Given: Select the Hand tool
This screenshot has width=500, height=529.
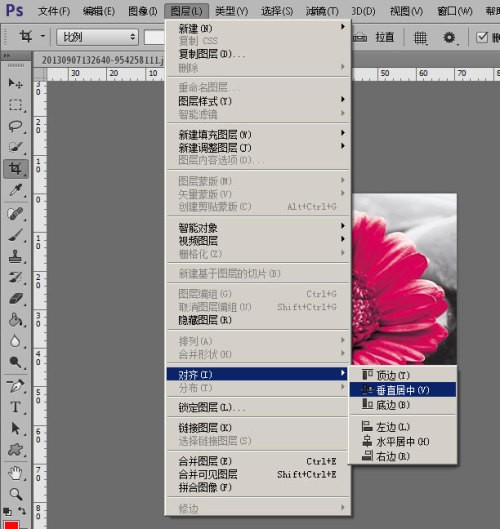Looking at the screenshot, I should tap(15, 473).
